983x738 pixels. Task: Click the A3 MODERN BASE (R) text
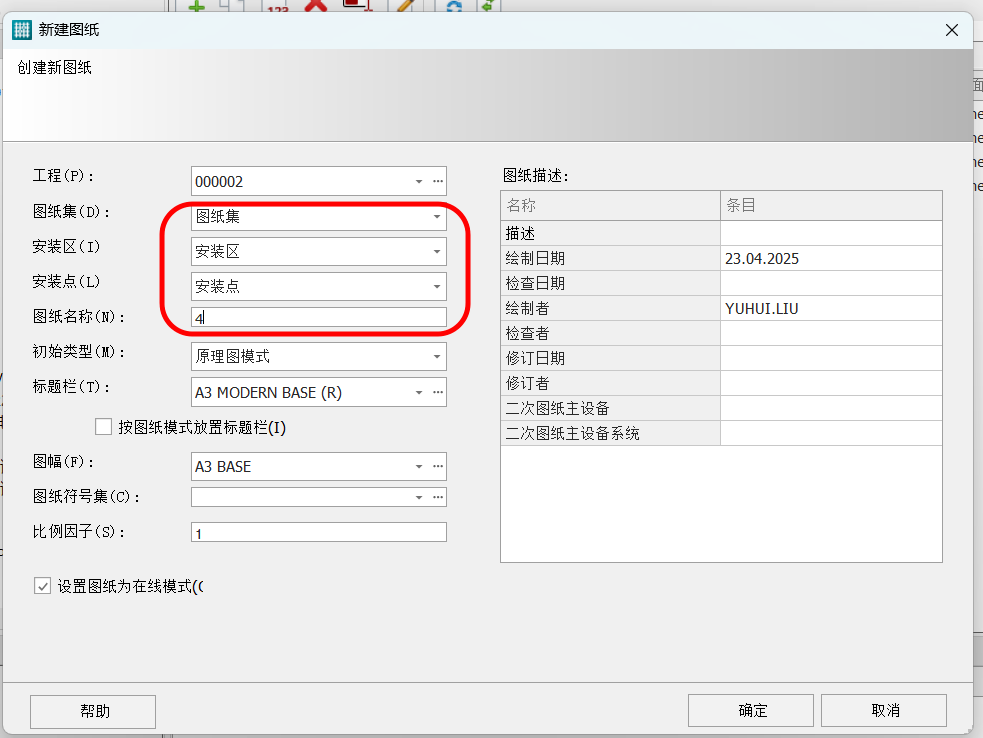click(x=268, y=393)
